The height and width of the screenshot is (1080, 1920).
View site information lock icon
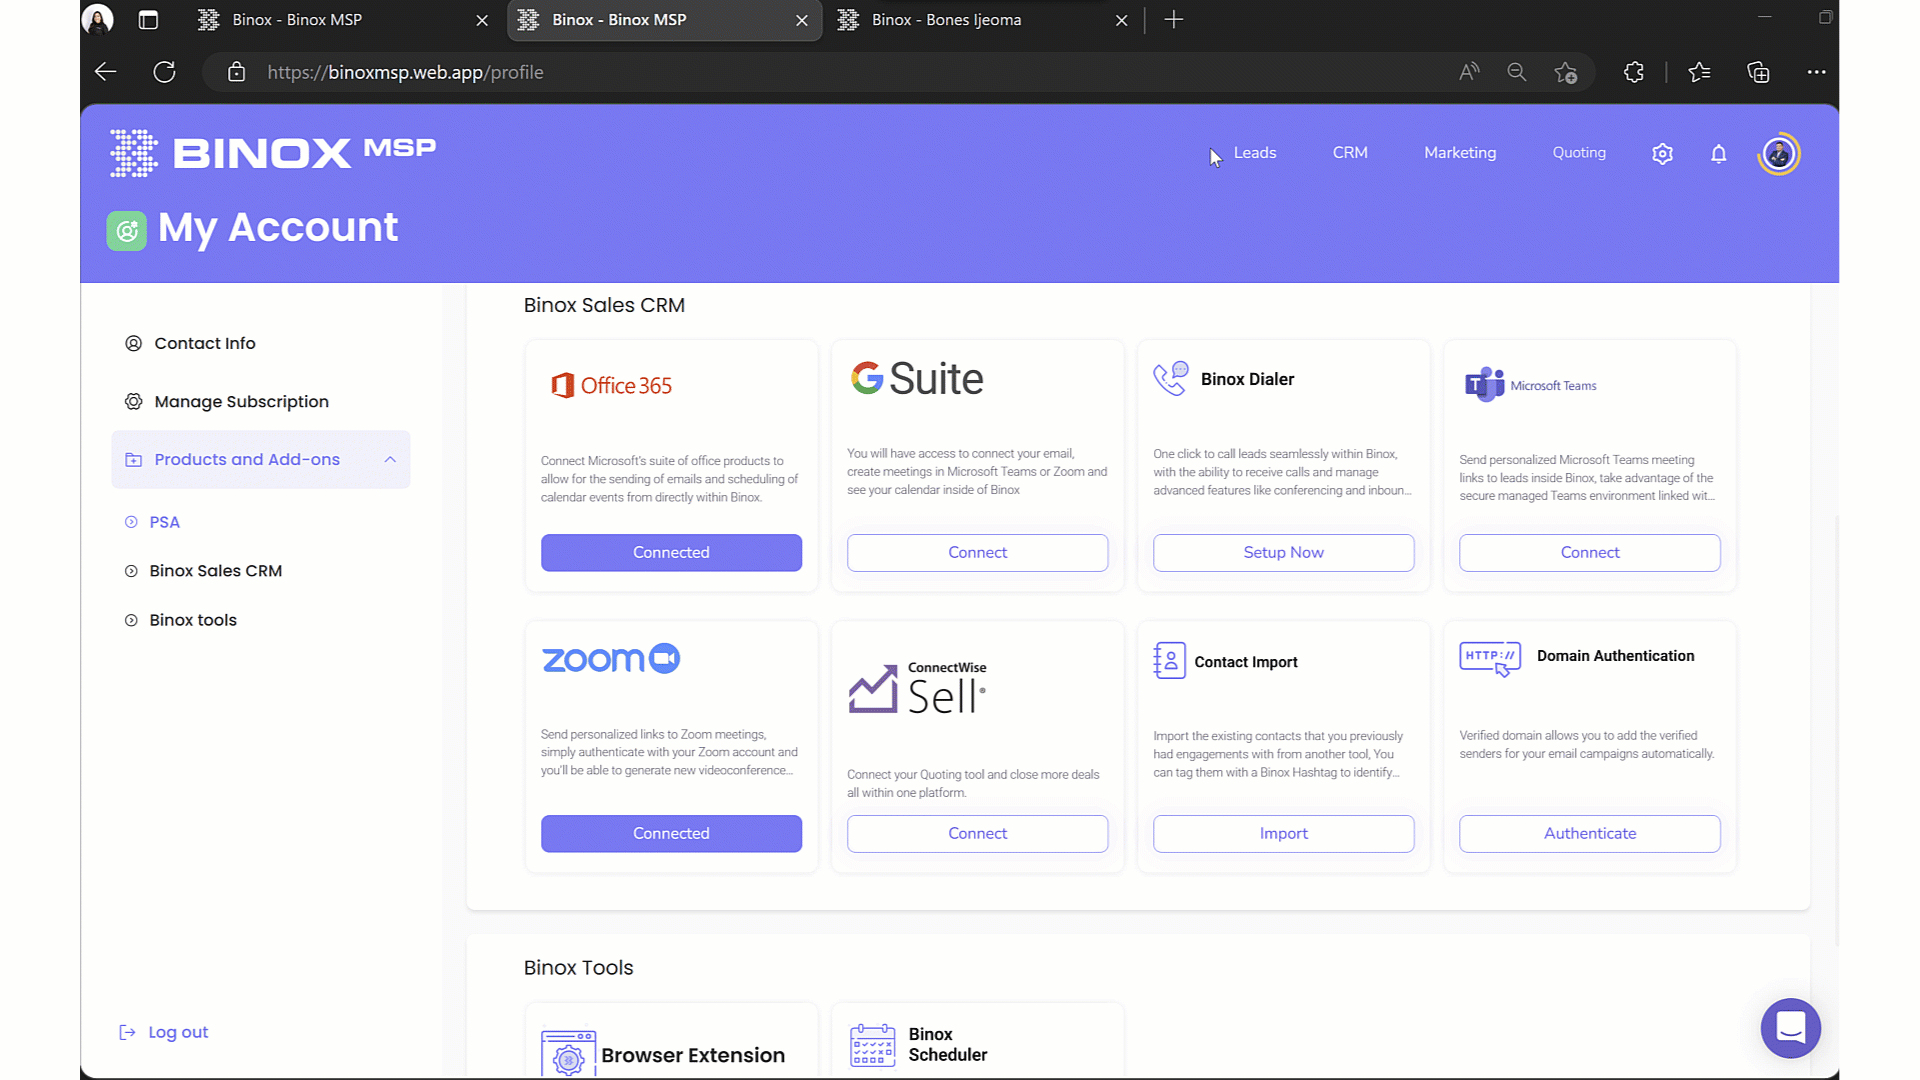[236, 72]
